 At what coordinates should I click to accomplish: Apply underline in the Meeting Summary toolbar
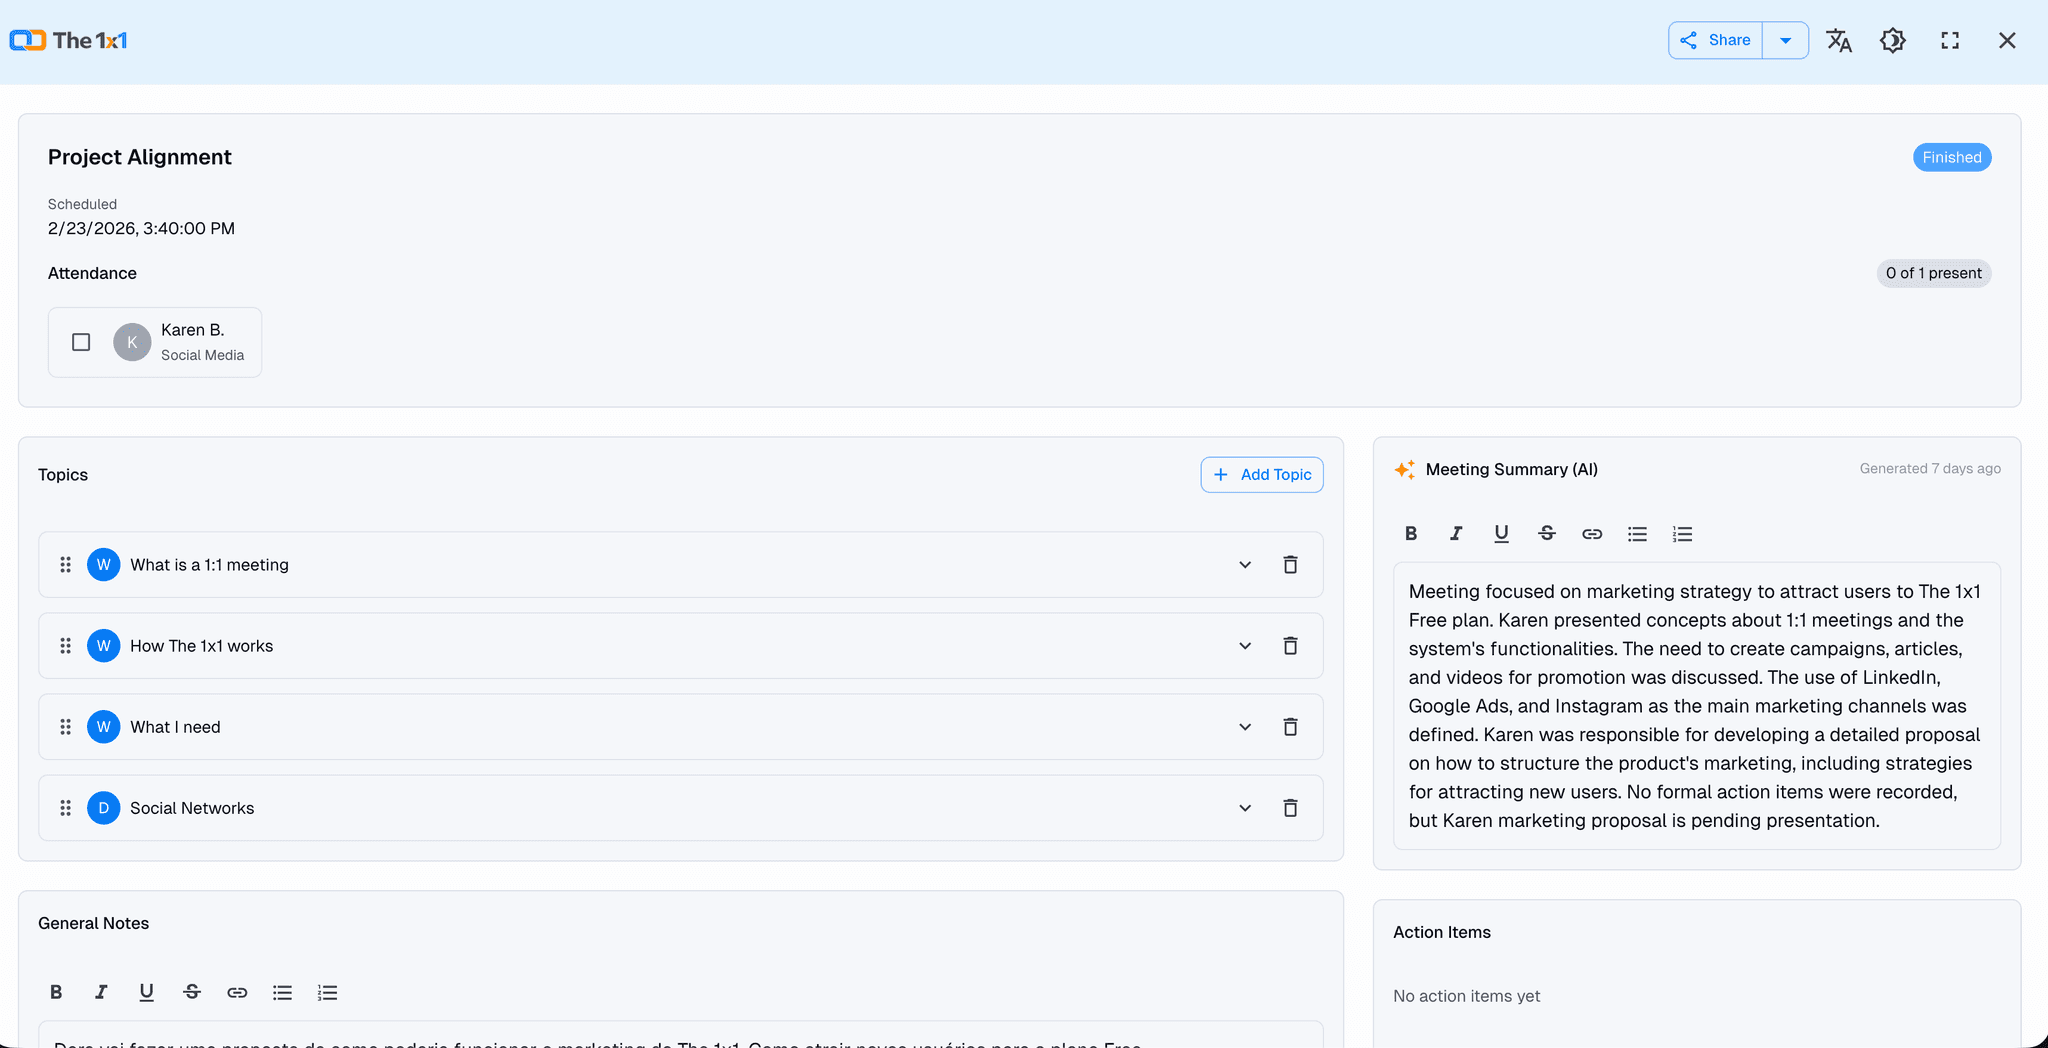click(1500, 533)
